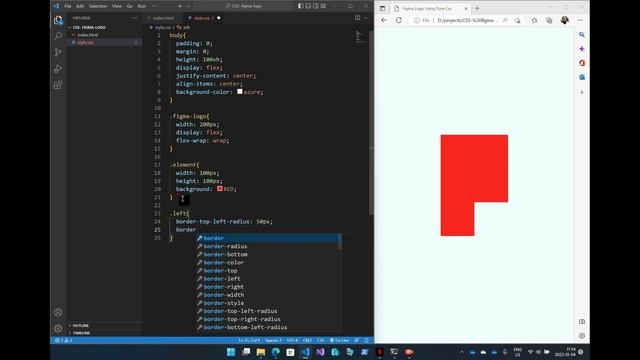This screenshot has height=360, width=640.
Task: Open the File menu
Action: pyautogui.click(x=68, y=6)
